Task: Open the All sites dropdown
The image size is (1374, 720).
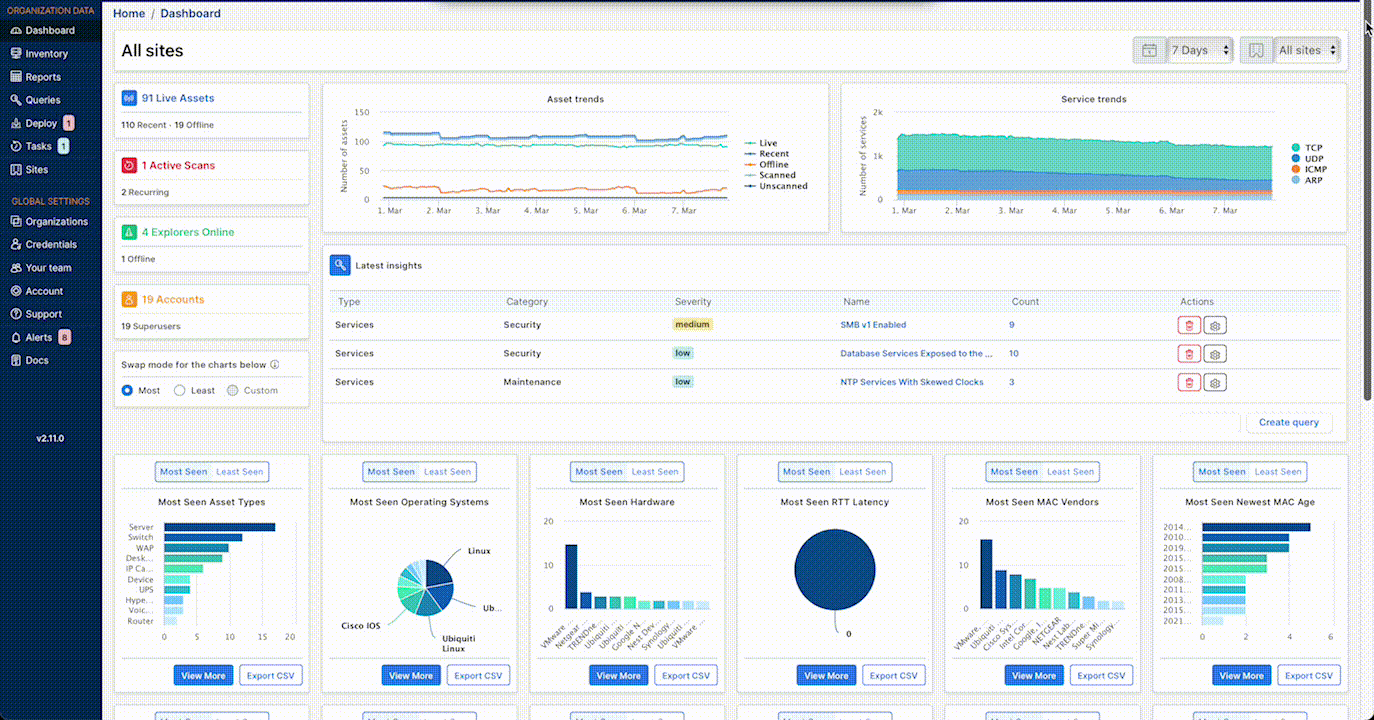Action: coord(1306,50)
